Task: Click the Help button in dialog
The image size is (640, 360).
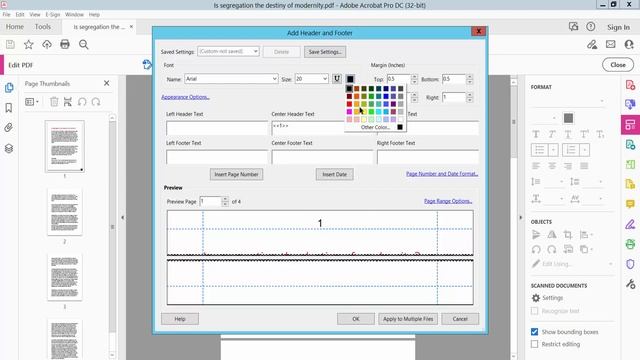Action: 180,319
